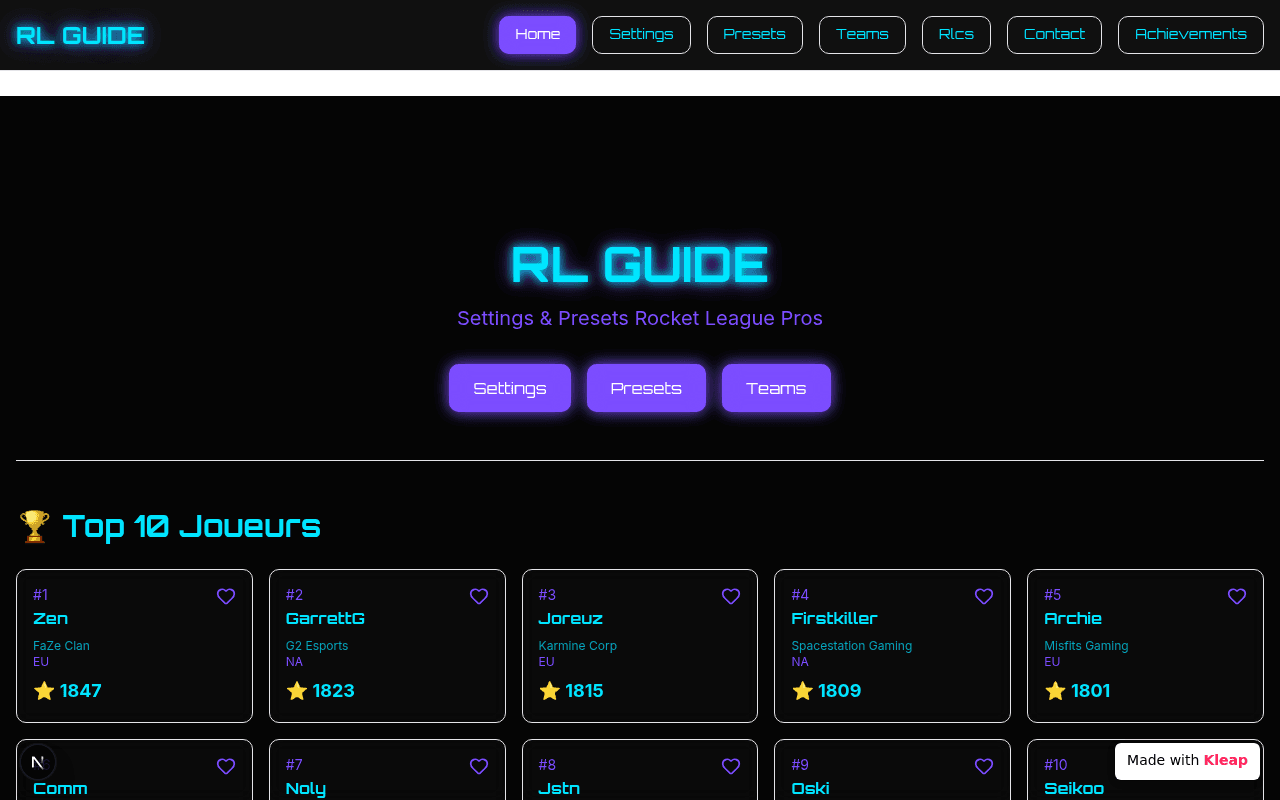The width and height of the screenshot is (1280, 800).
Task: Select the Firstkiller player name
Action: [834, 619]
